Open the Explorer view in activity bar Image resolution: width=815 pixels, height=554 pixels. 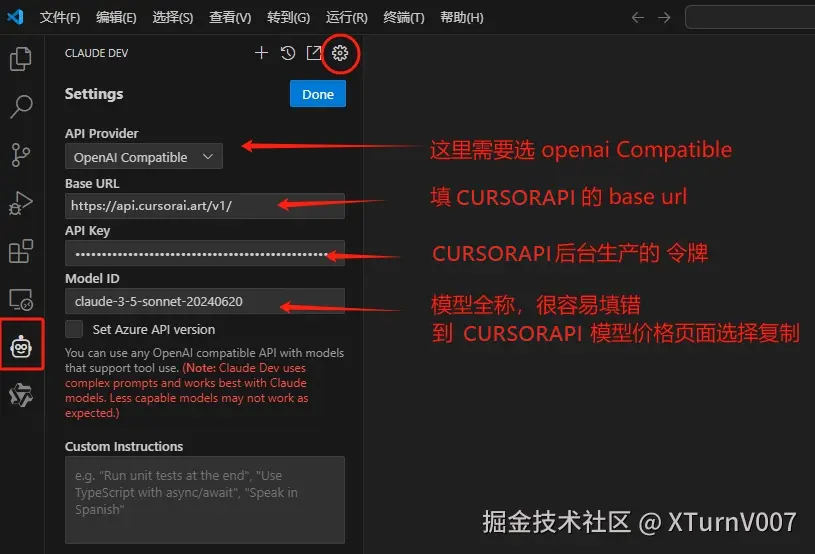[x=21, y=59]
